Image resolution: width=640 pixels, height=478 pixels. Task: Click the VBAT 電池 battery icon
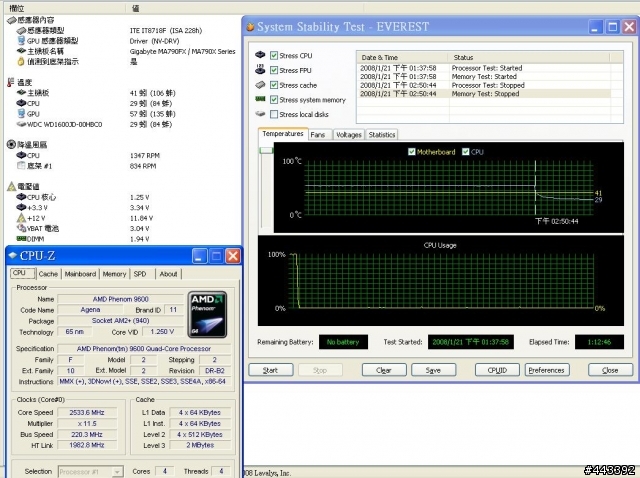21,228
